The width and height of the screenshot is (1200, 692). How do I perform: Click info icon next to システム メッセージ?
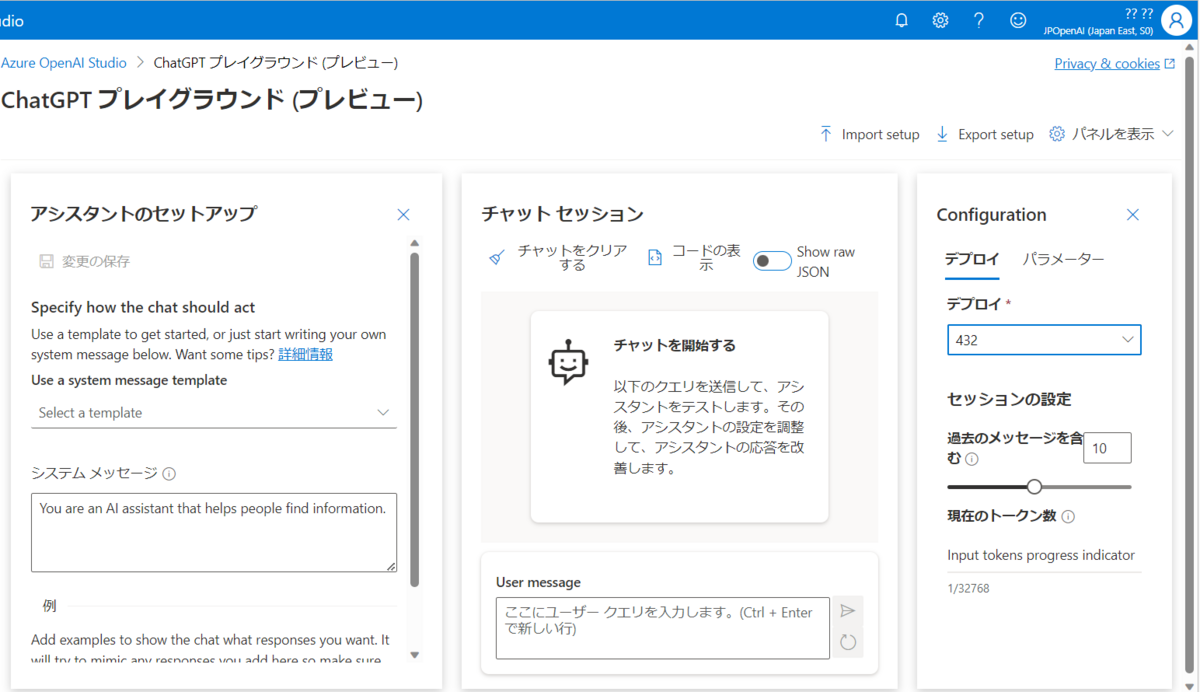click(x=169, y=474)
